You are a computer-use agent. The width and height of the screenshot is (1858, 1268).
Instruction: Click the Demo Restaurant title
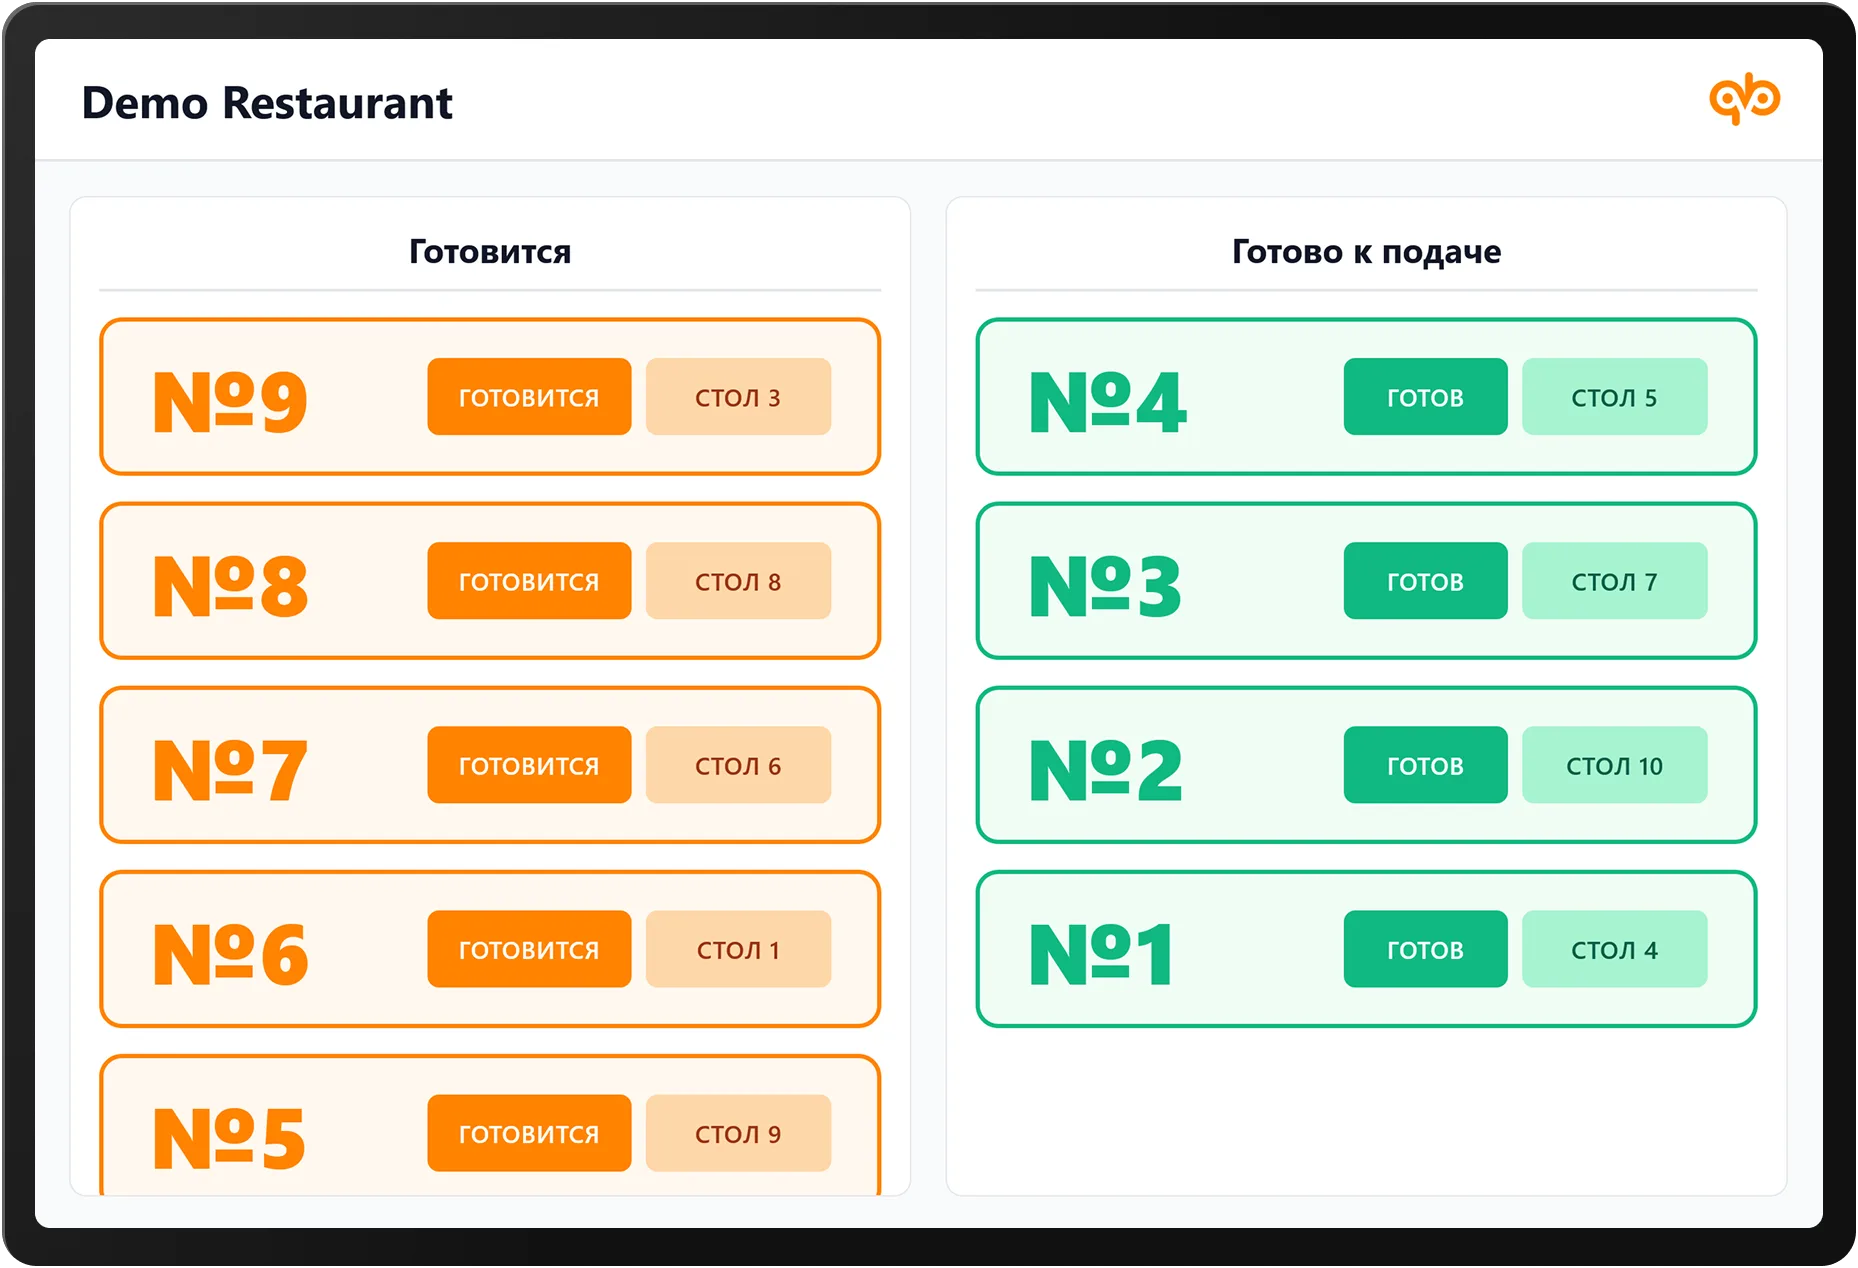point(267,103)
